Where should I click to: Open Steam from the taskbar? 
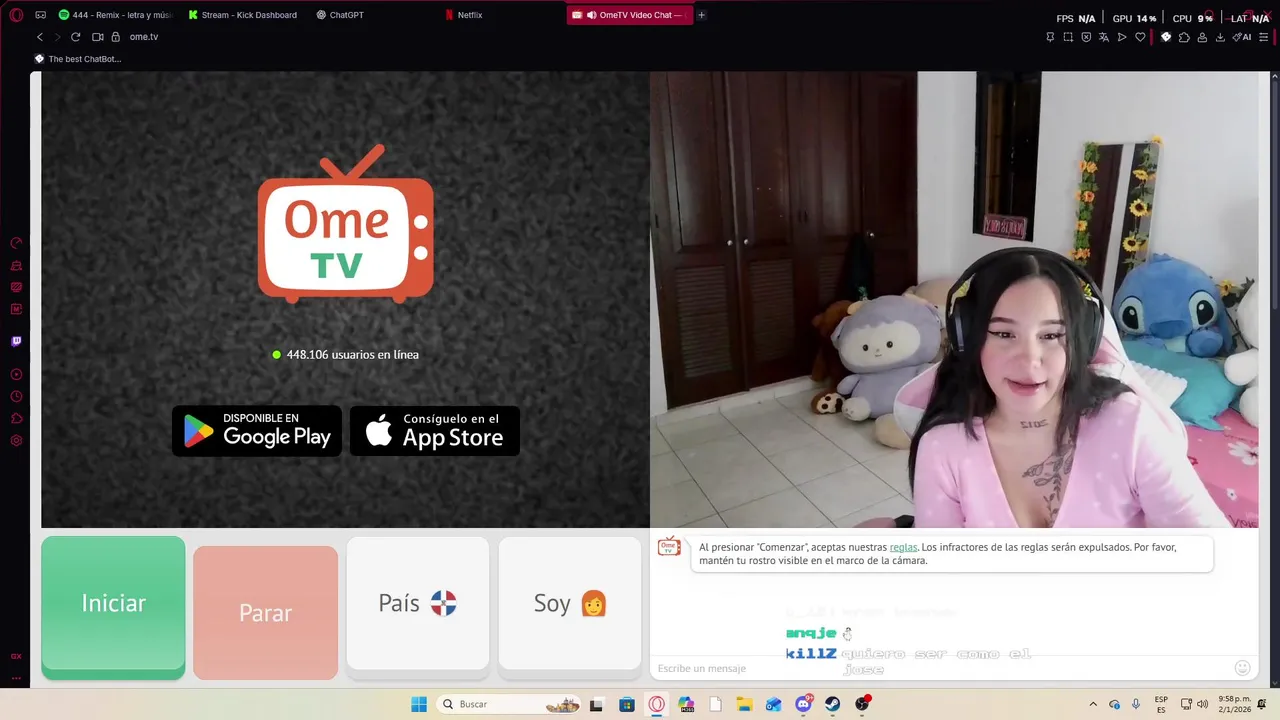[833, 704]
